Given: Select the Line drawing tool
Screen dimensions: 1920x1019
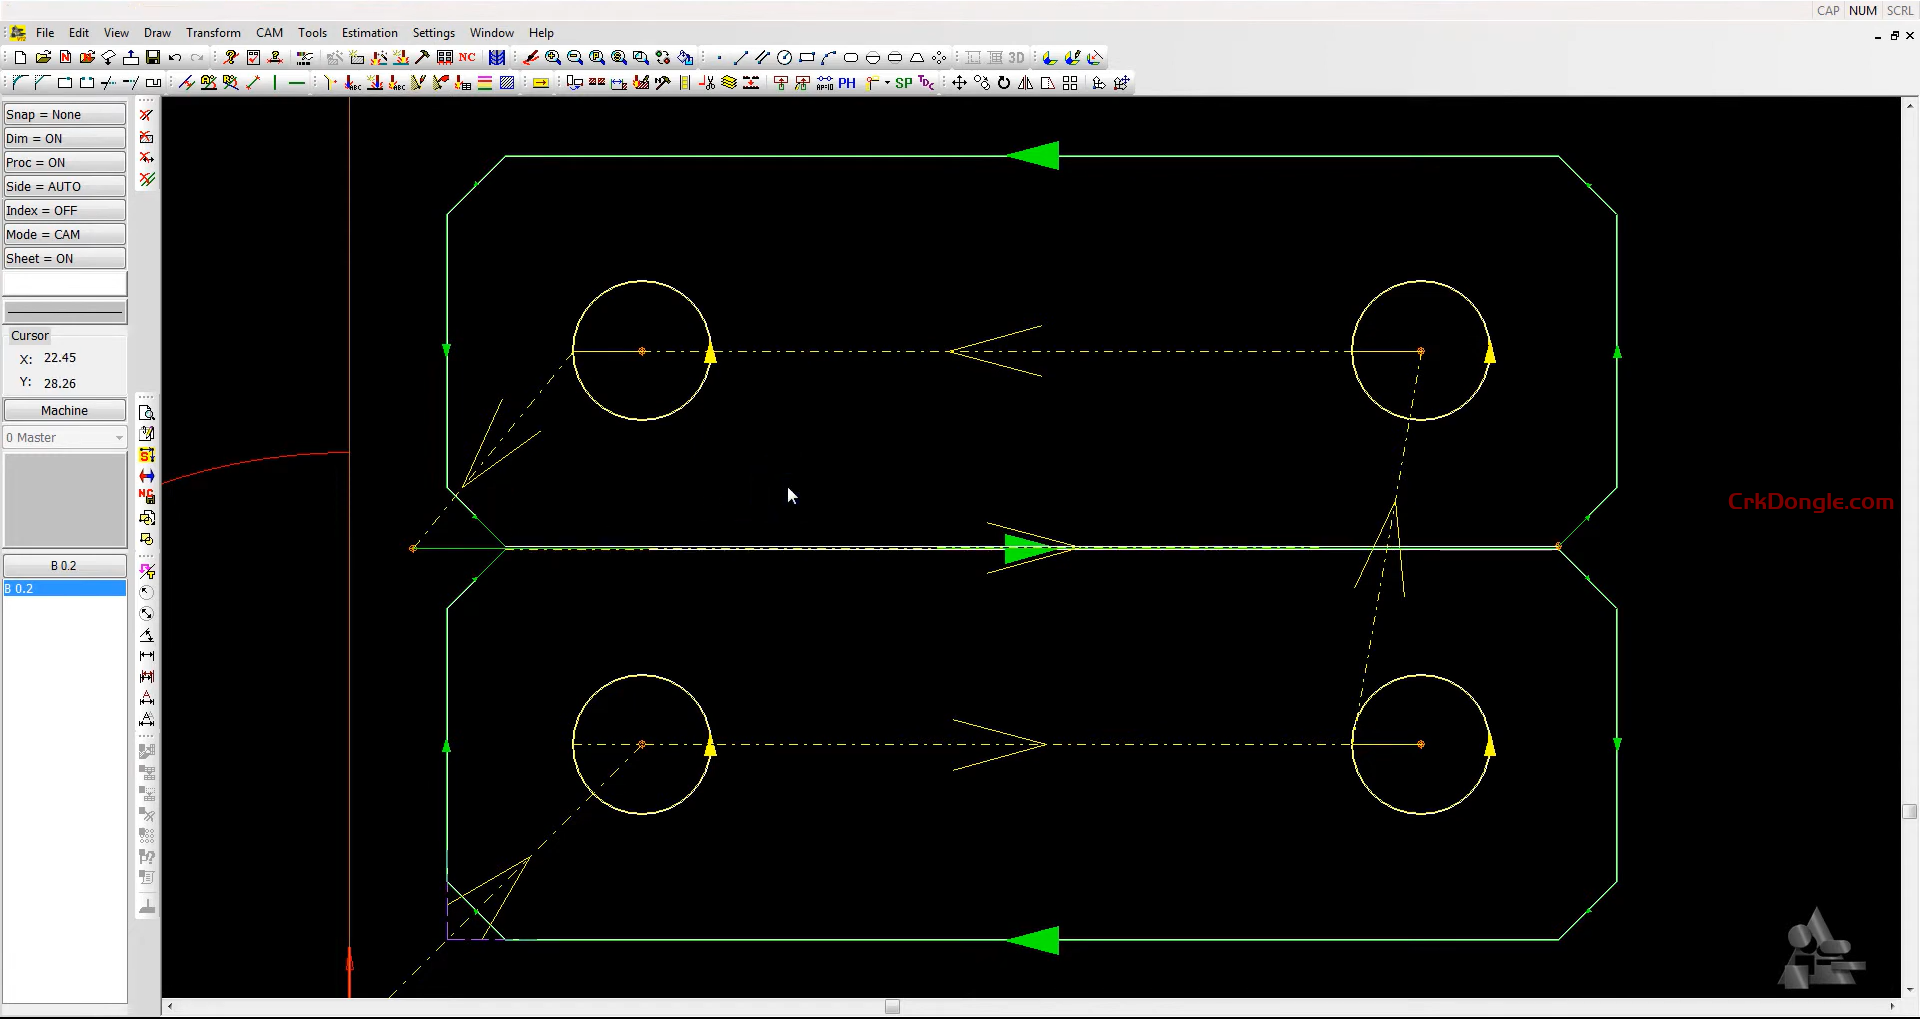Looking at the screenshot, I should pos(740,57).
